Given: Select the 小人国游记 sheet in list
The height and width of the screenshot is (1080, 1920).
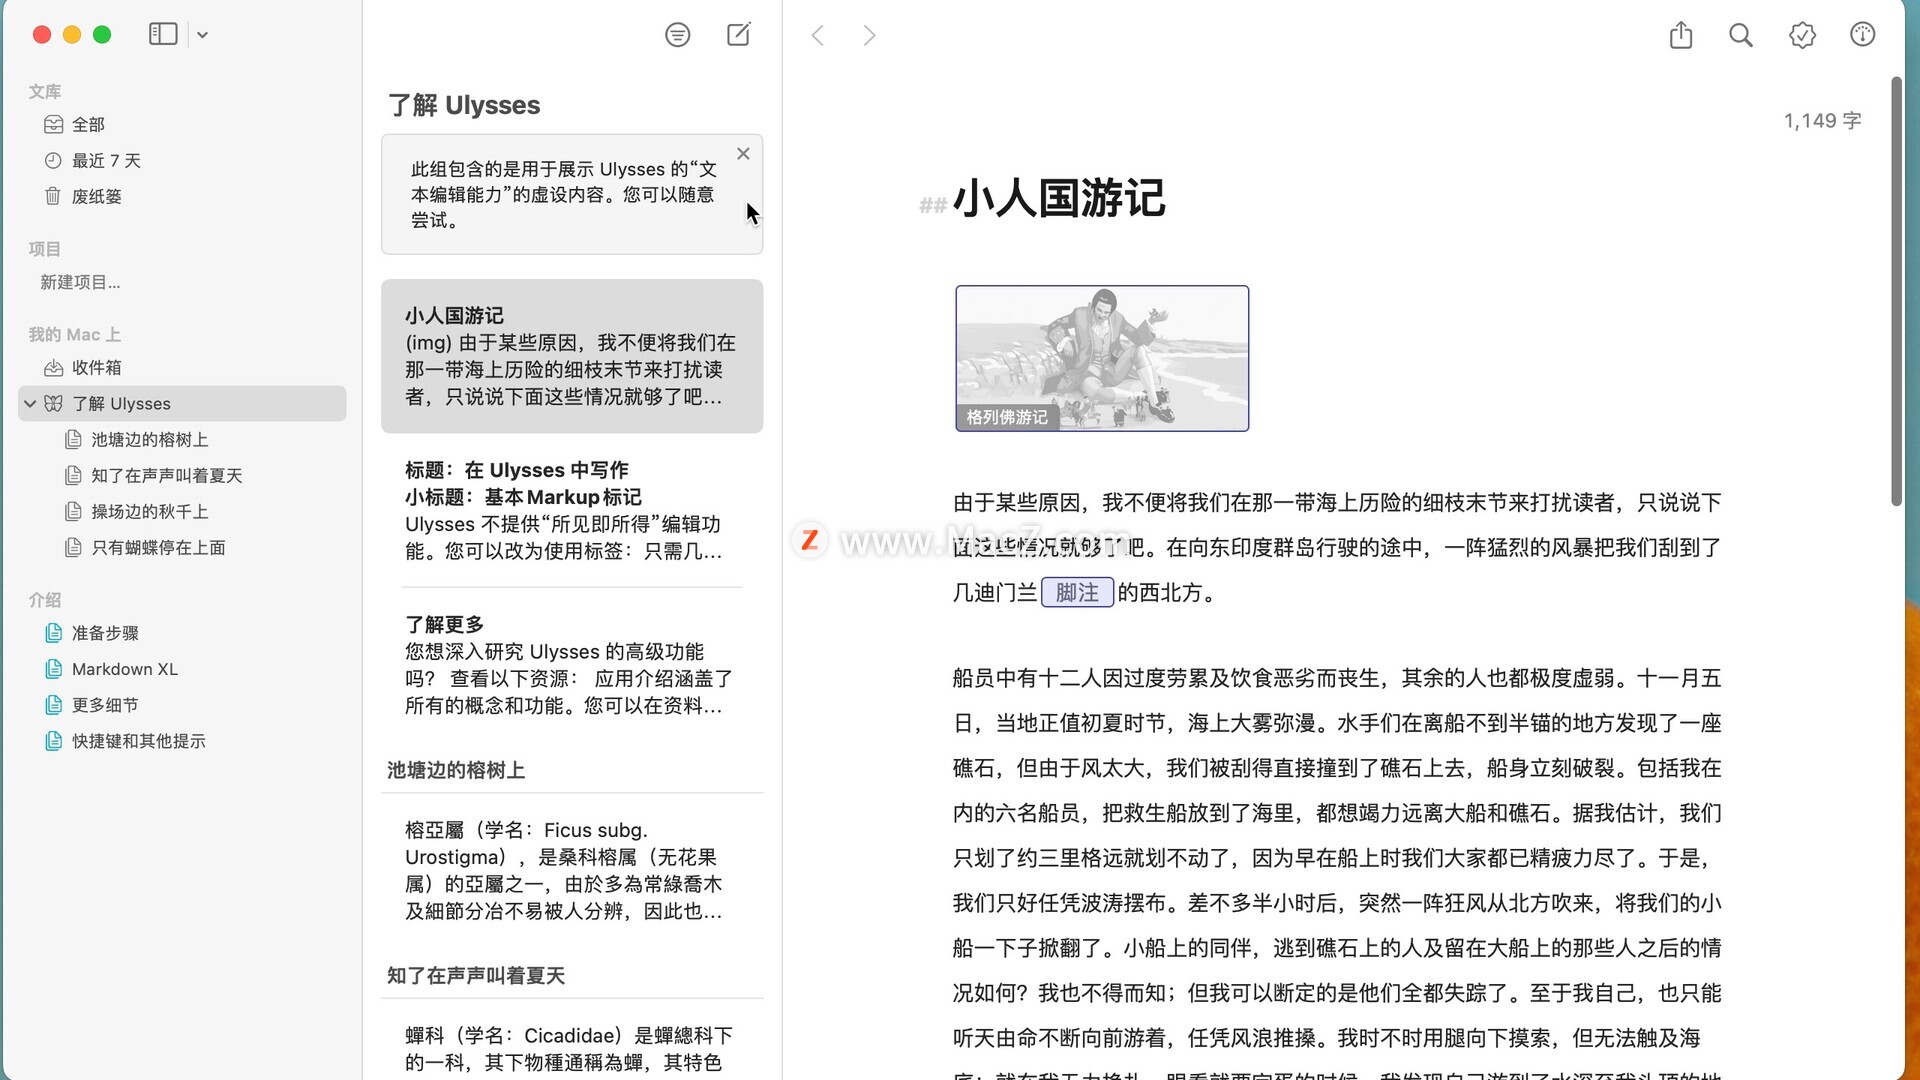Looking at the screenshot, I should click(572, 356).
